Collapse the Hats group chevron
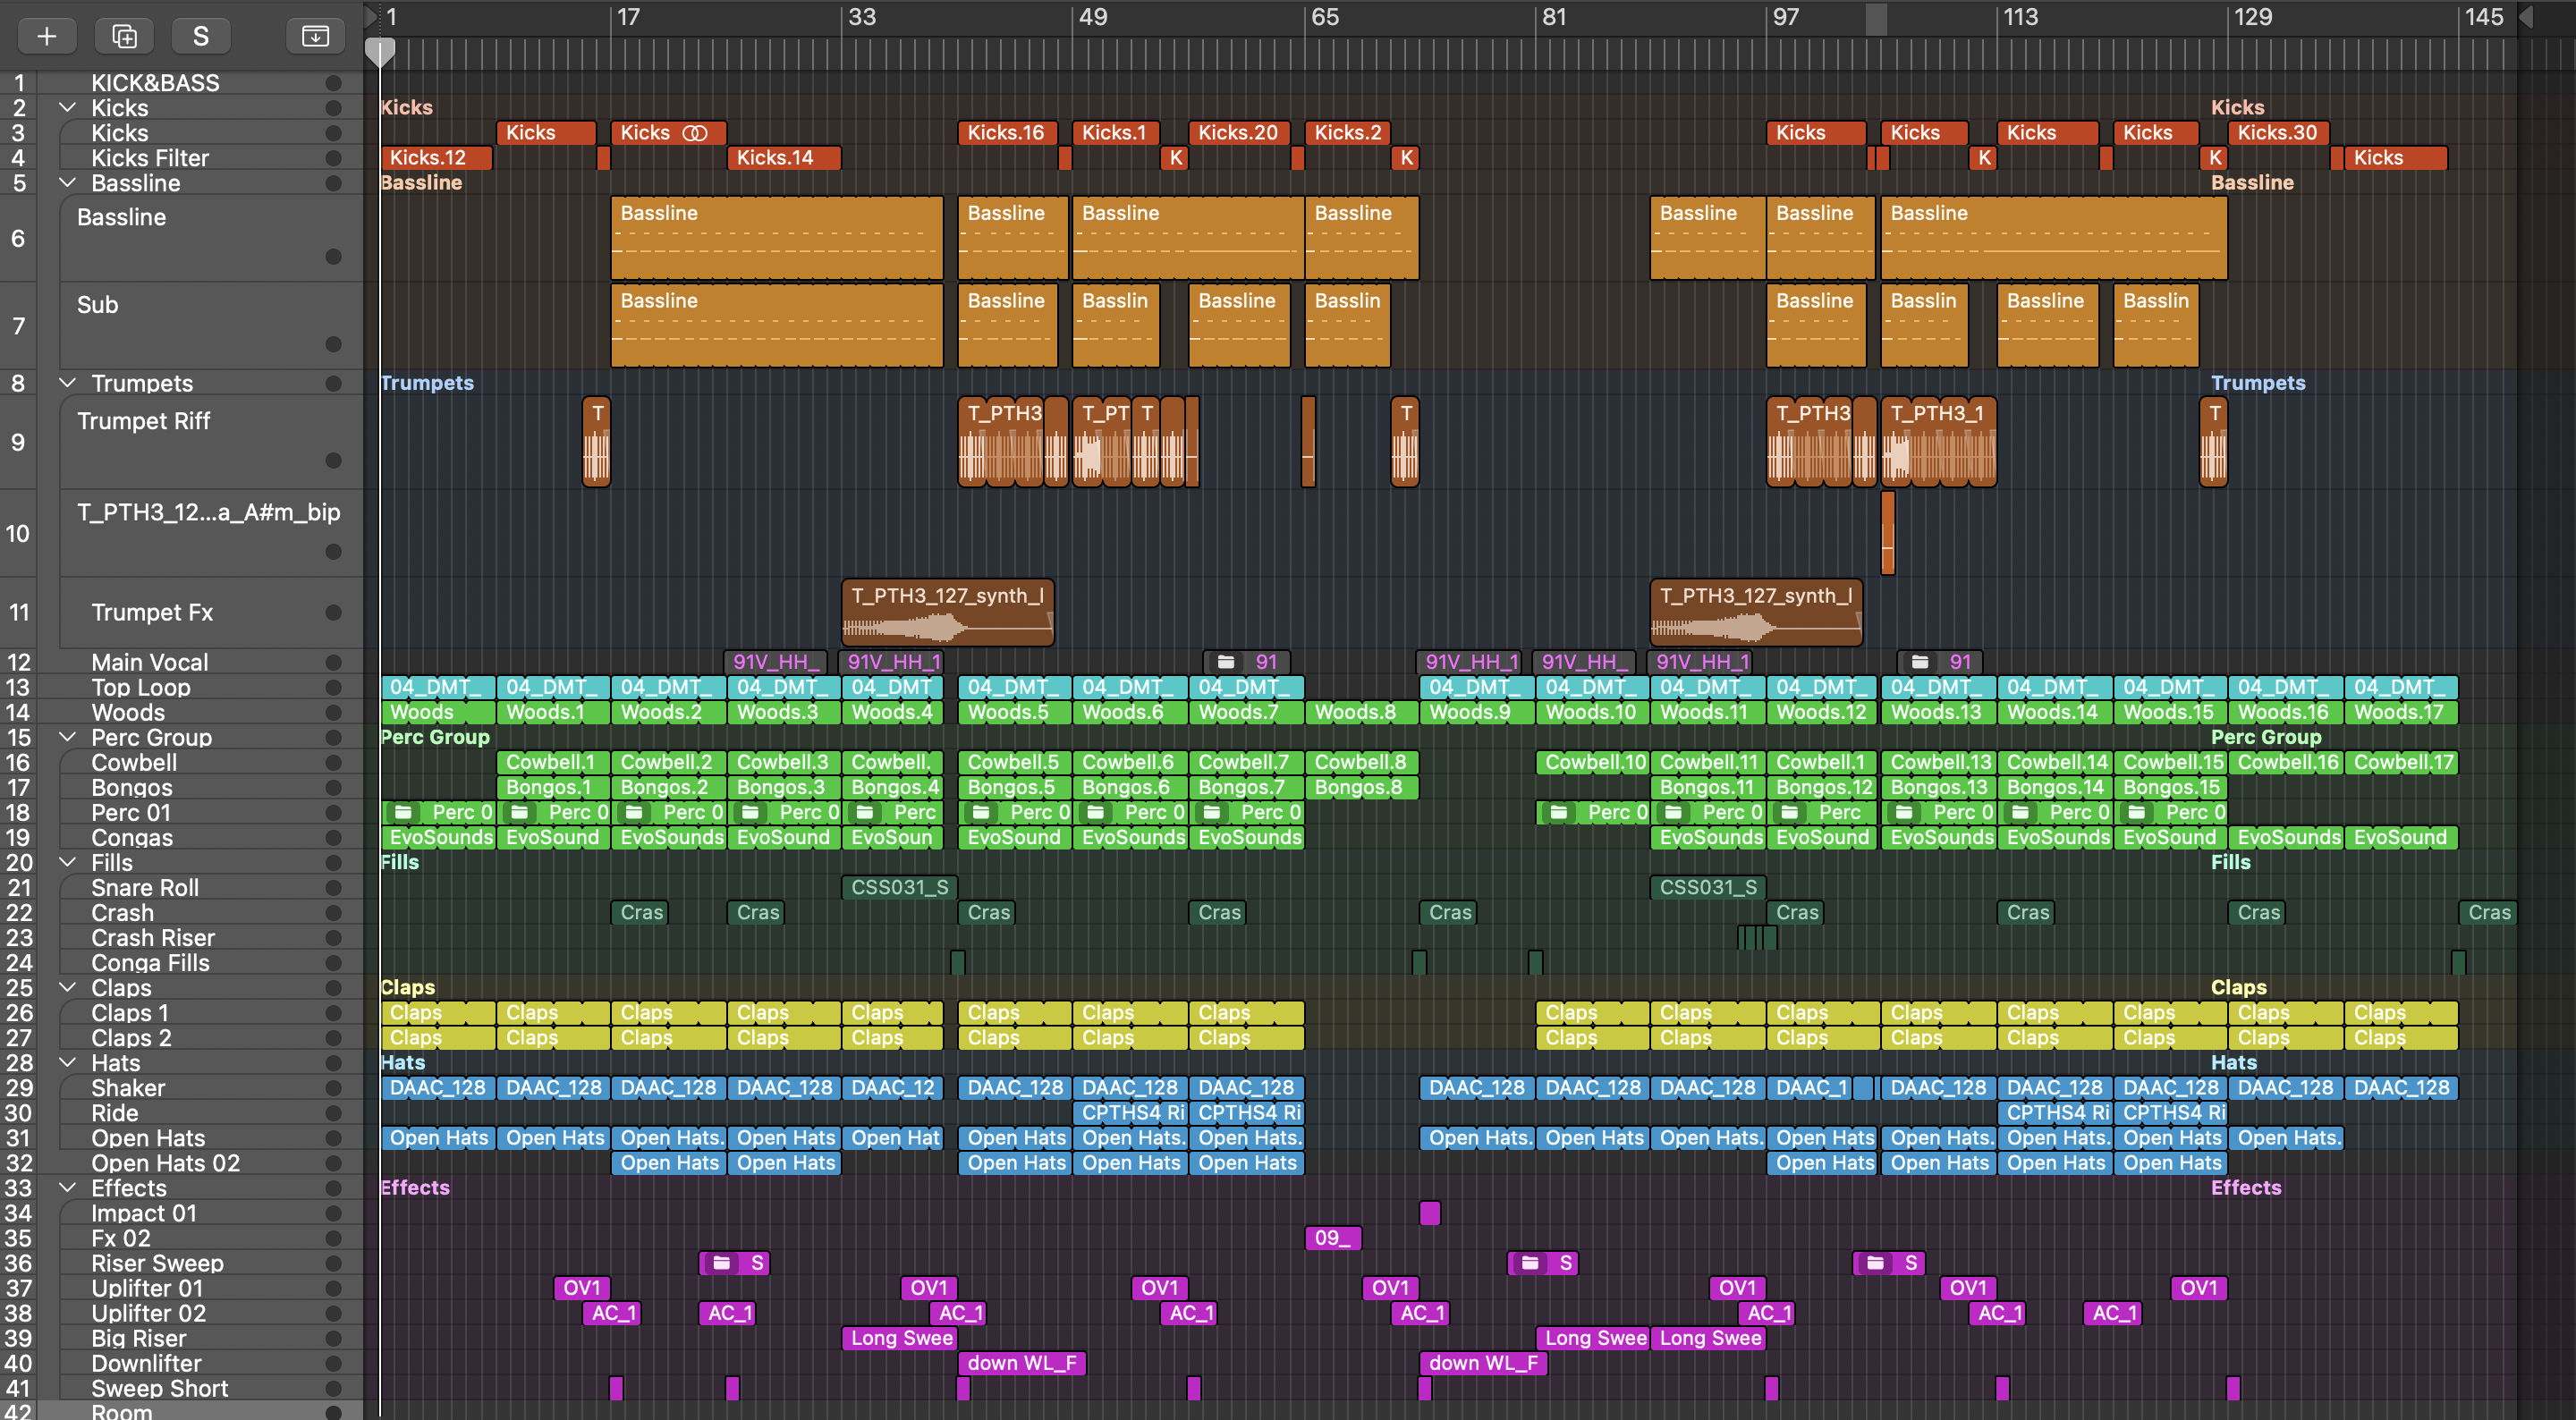The height and width of the screenshot is (1420, 2576). coord(68,1063)
